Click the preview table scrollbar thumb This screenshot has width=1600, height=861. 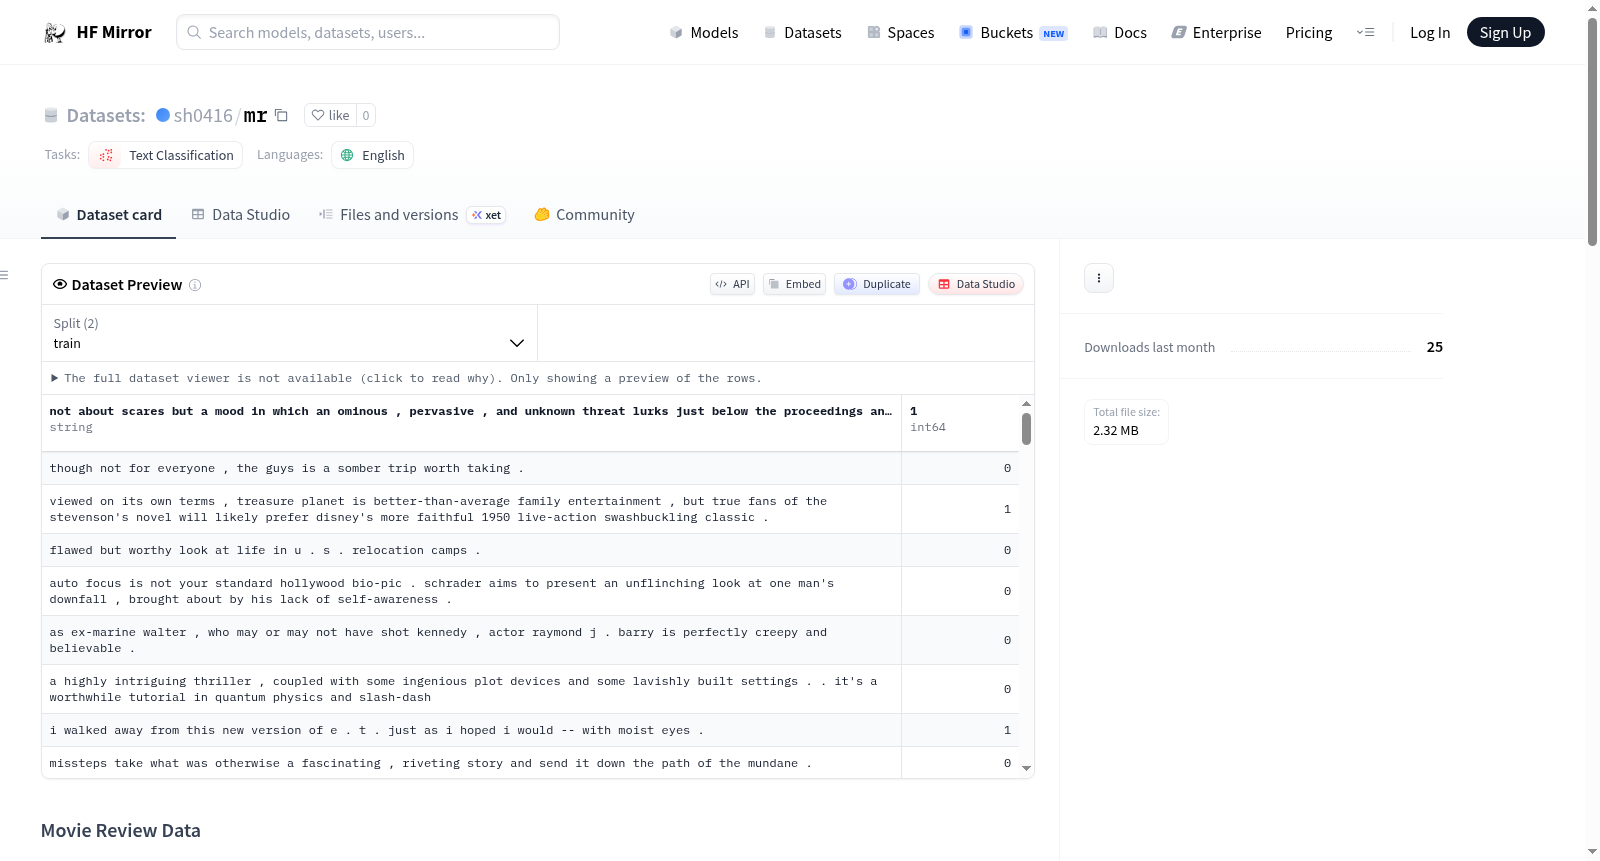click(x=1026, y=429)
